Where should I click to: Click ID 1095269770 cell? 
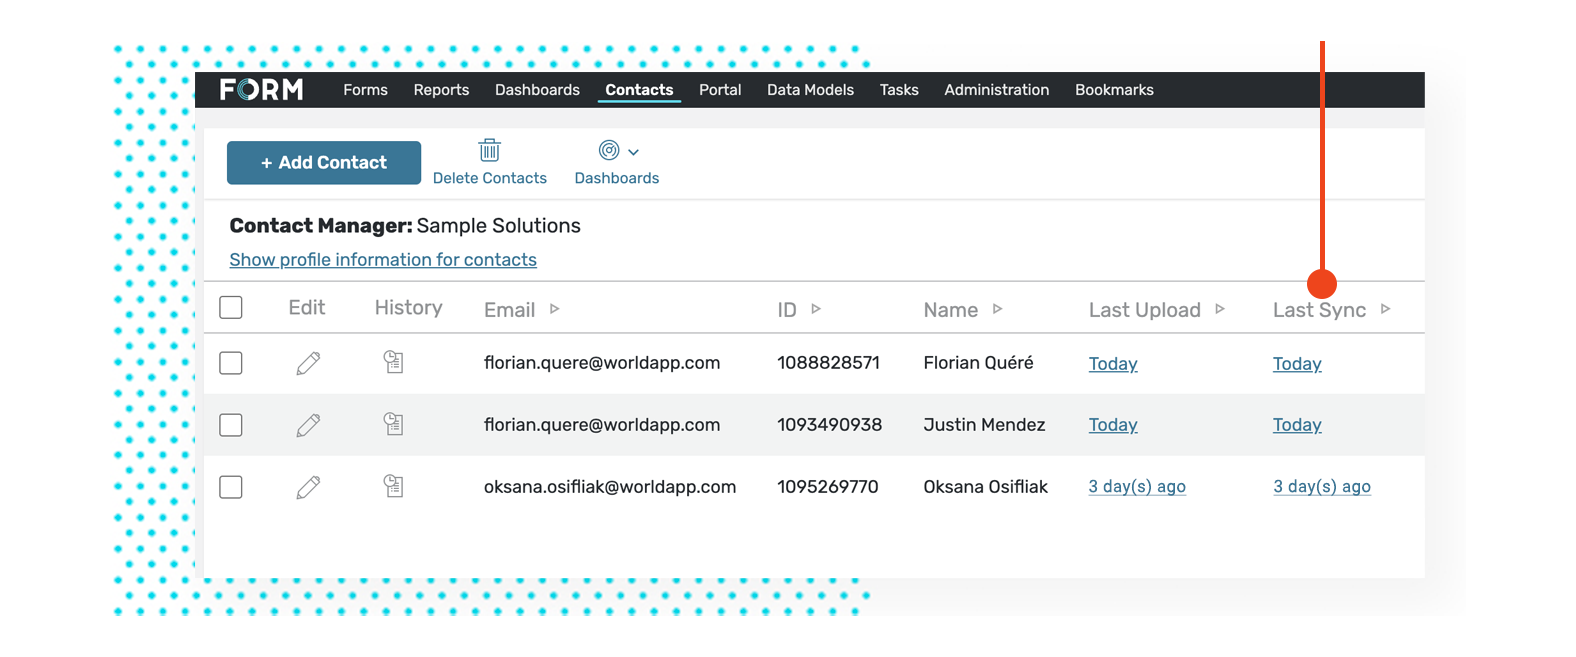tap(828, 487)
